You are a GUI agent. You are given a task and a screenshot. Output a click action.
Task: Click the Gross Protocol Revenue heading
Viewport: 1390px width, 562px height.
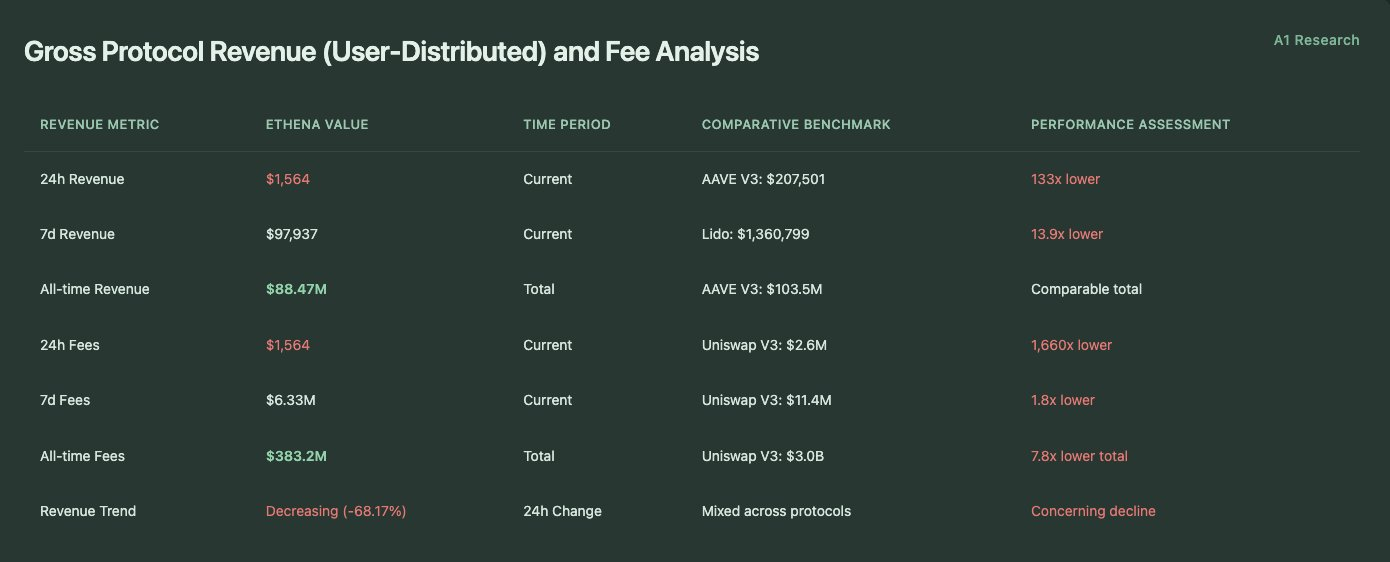391,52
